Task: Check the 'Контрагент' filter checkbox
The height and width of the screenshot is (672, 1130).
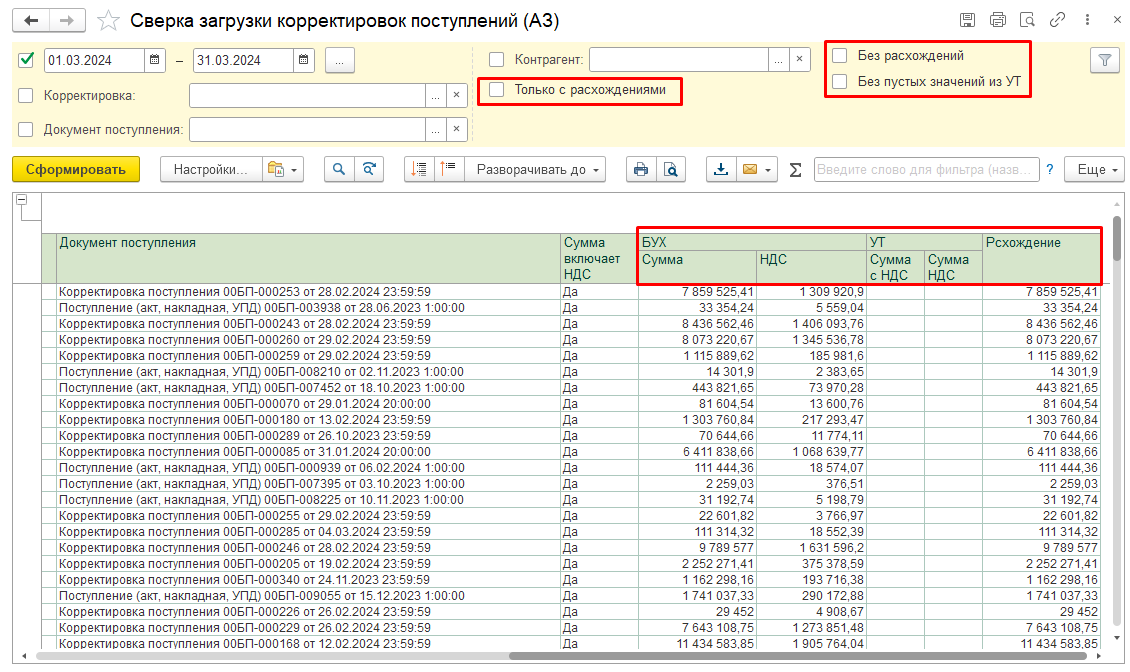Action: 497,60
